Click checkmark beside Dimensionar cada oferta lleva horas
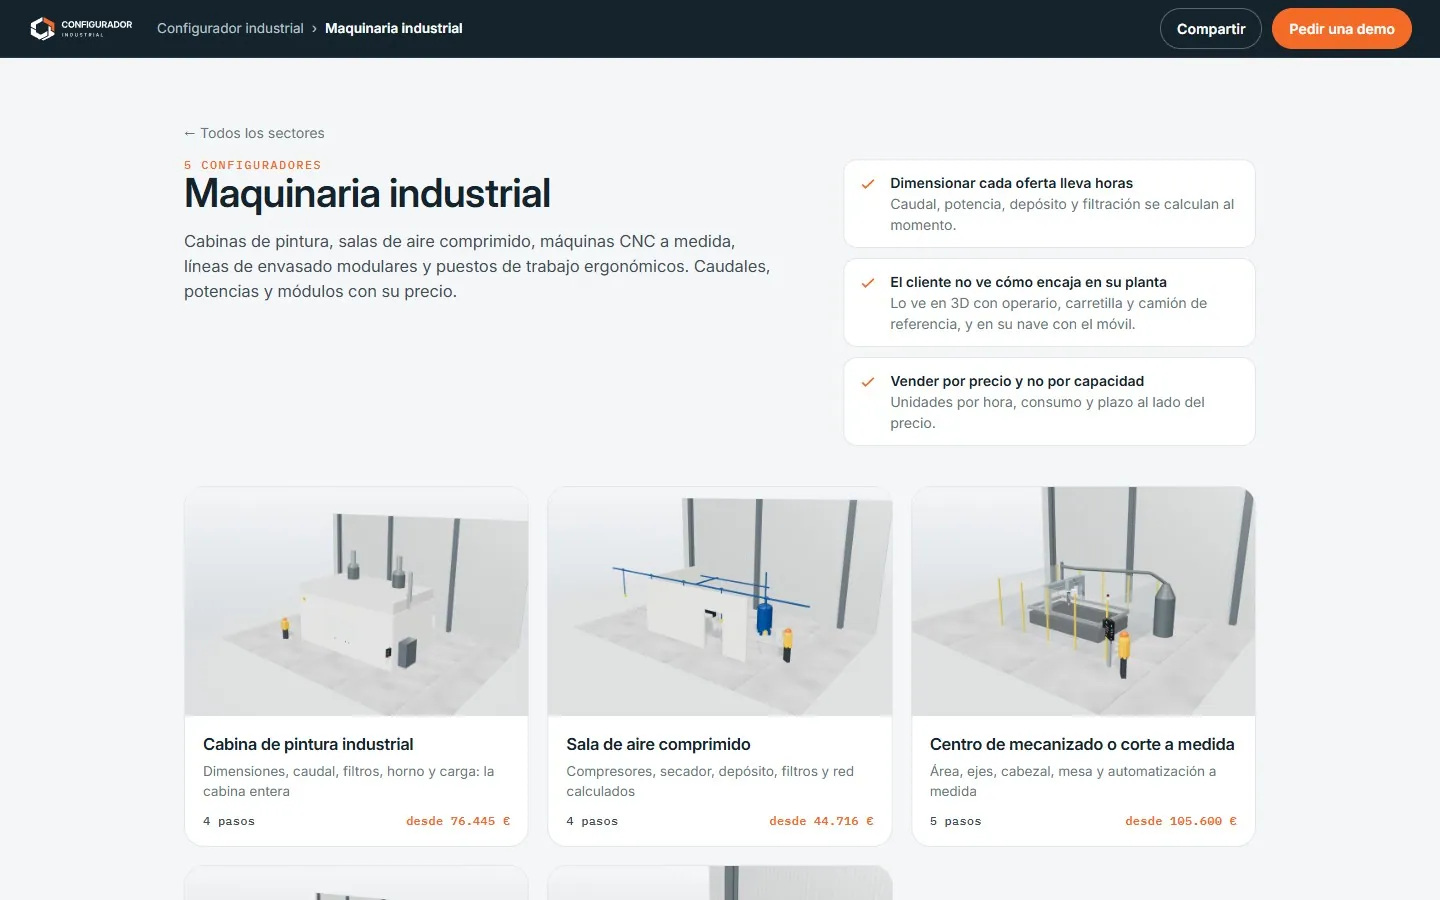Viewport: 1440px width, 900px height. coord(868,184)
